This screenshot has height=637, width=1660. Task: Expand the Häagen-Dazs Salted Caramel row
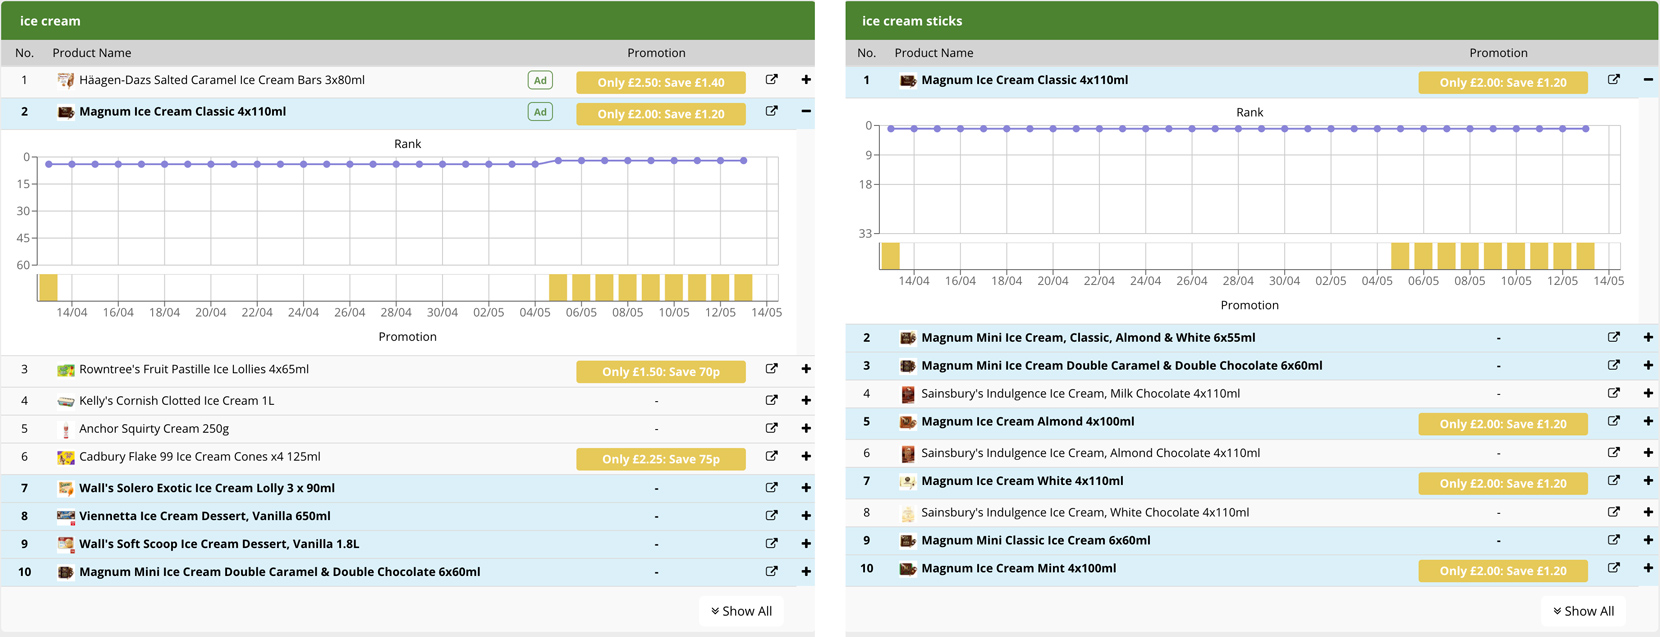point(806,80)
